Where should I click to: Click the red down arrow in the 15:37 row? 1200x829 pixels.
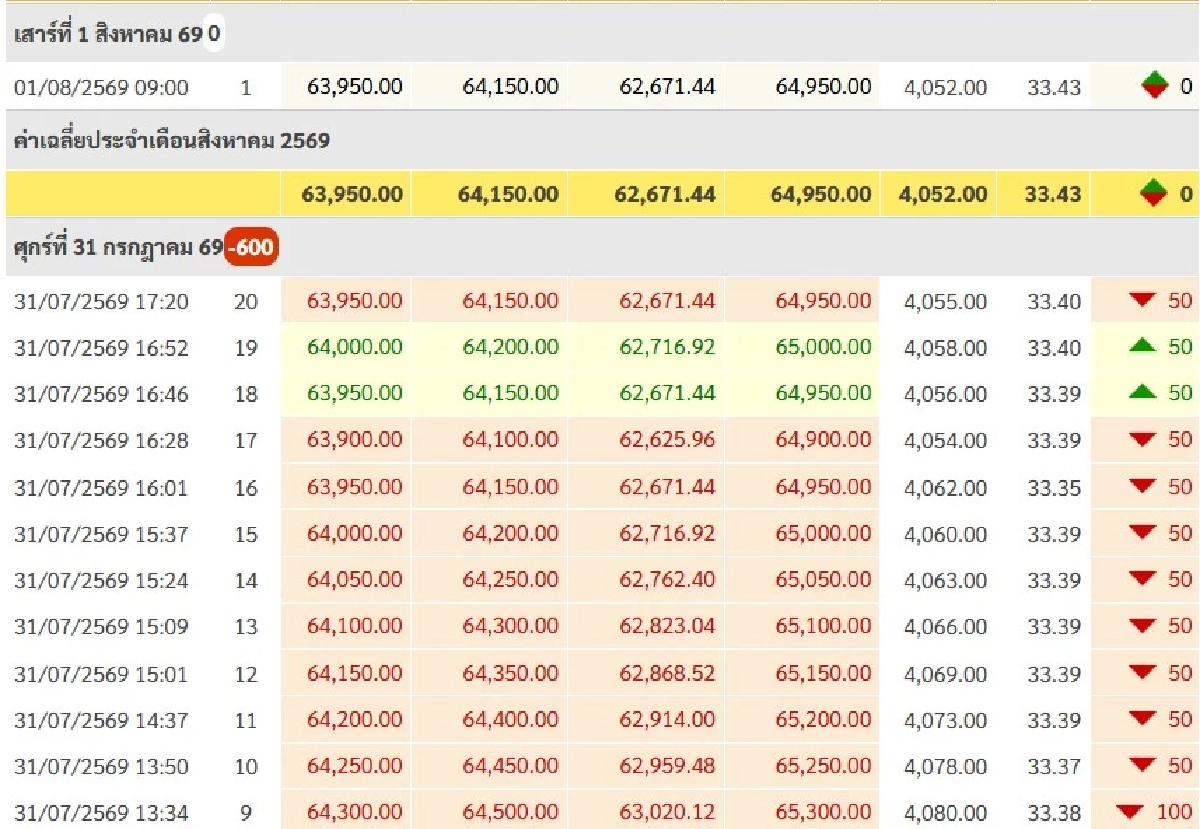pos(1142,533)
